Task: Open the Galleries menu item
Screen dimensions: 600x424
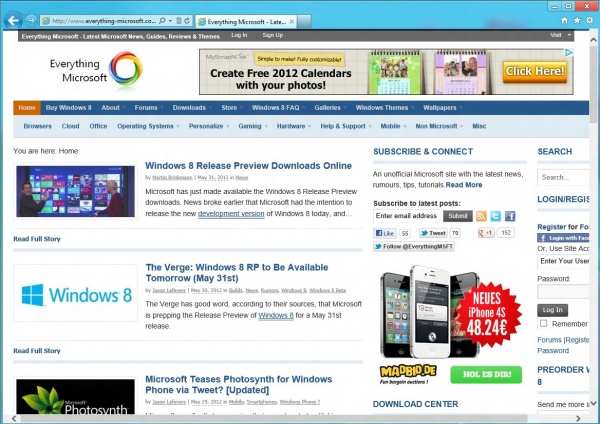Action: click(330, 108)
